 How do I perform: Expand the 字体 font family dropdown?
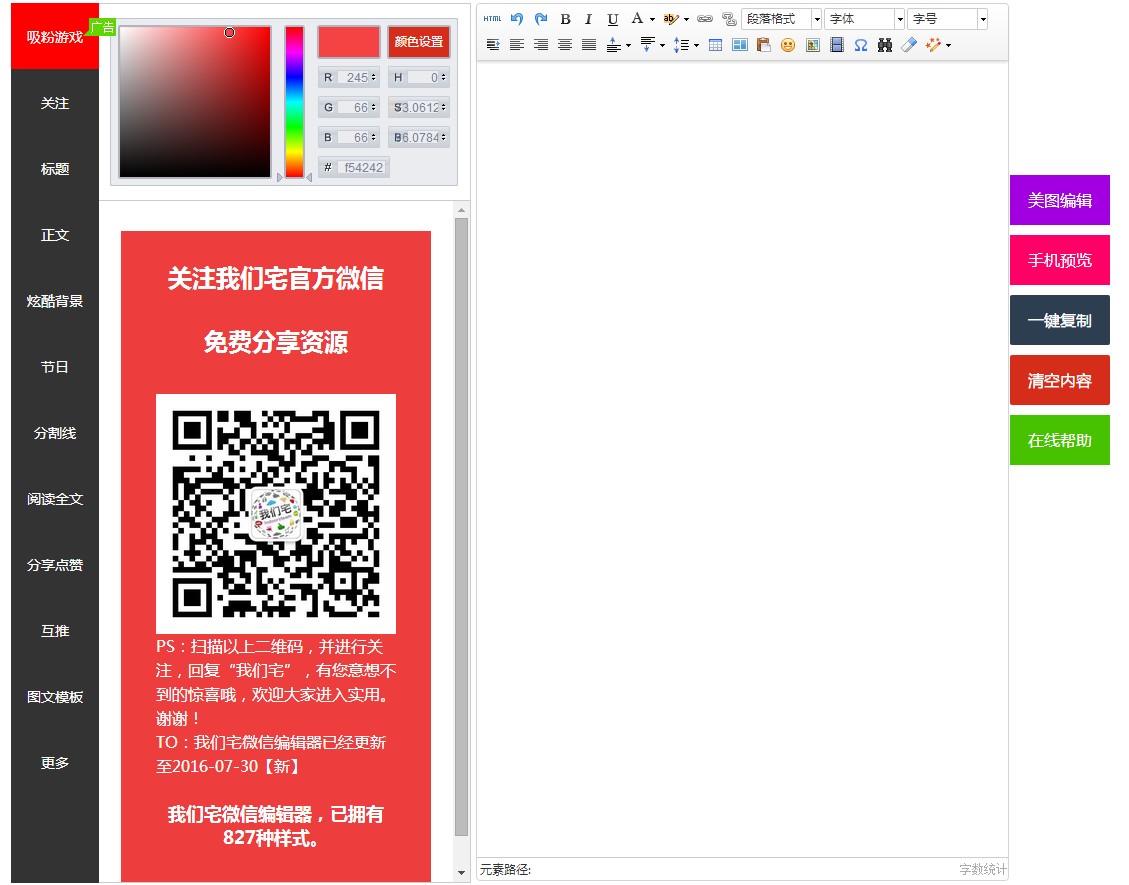click(864, 19)
